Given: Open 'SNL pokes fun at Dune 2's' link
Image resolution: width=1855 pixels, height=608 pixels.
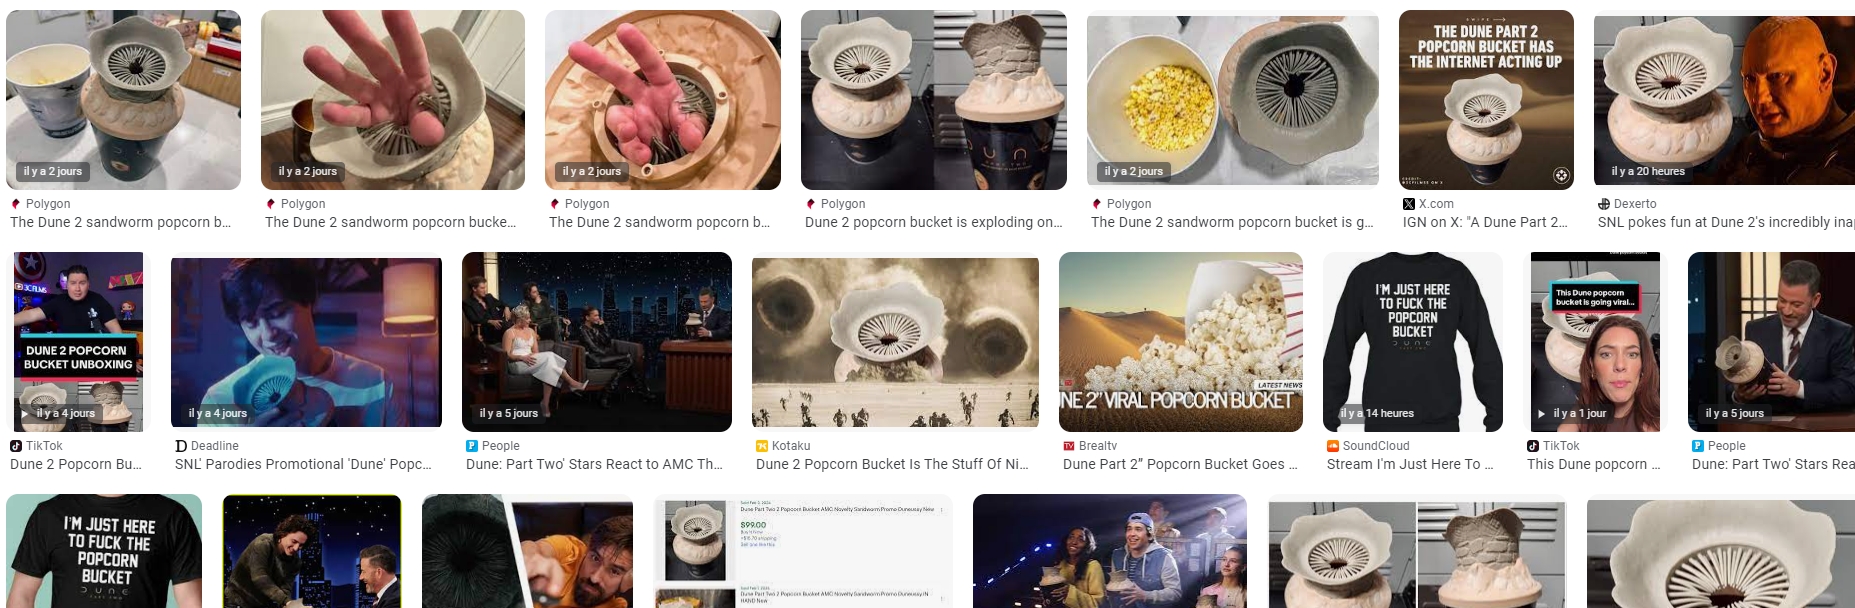Looking at the screenshot, I should pyautogui.click(x=1726, y=223).
